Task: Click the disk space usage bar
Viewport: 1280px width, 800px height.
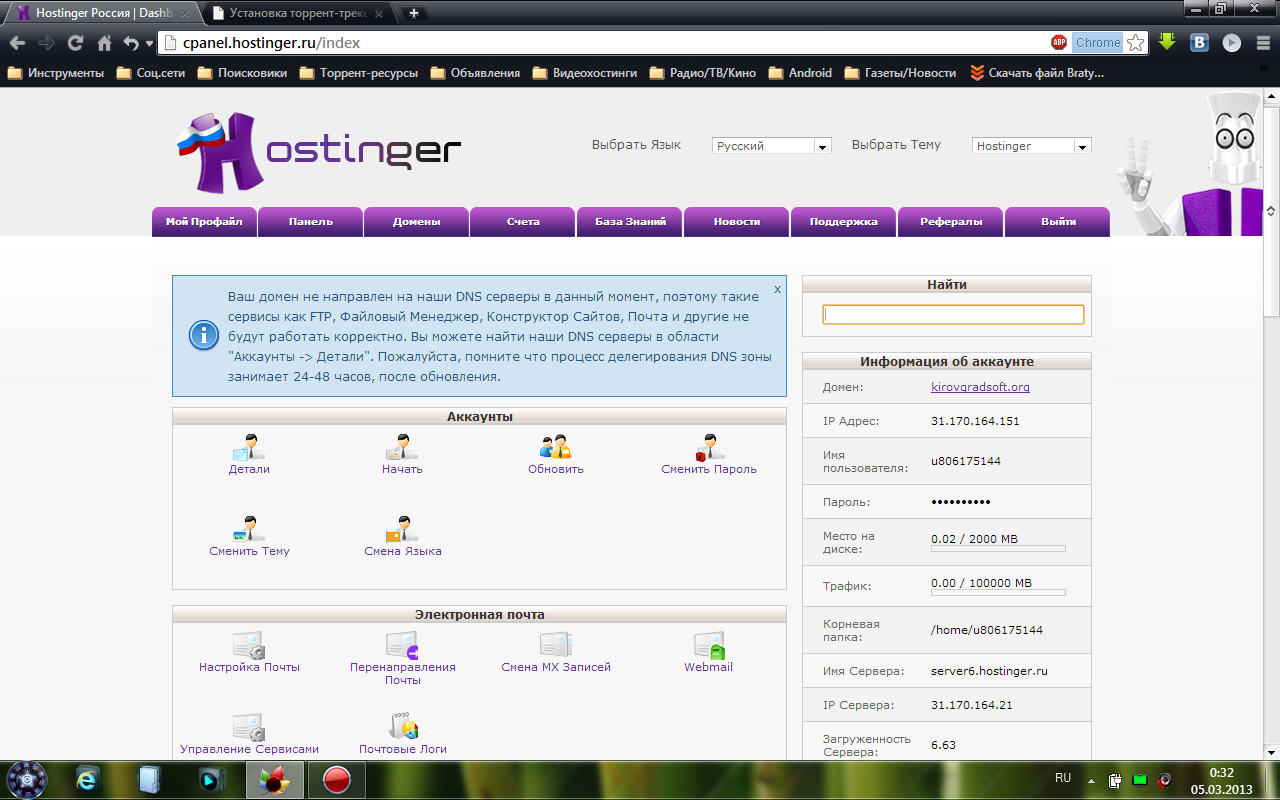Action: [x=998, y=548]
